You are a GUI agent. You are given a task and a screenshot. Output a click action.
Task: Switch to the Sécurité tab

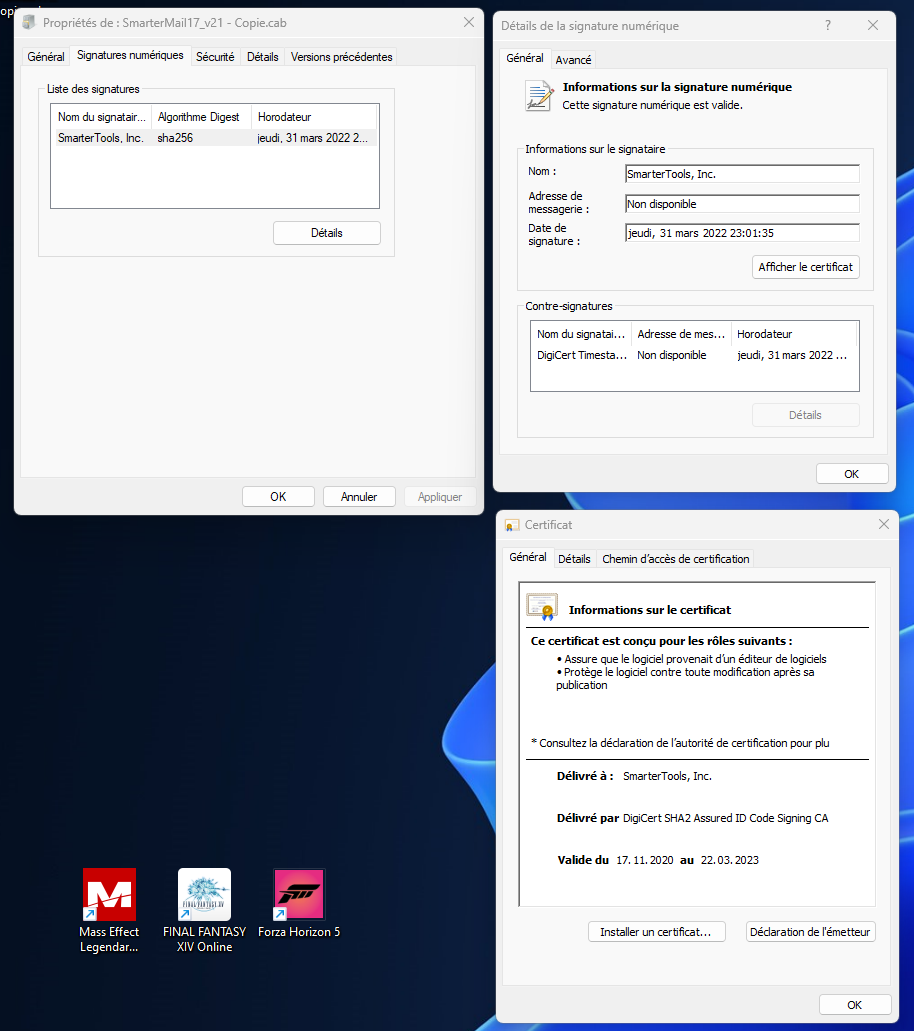click(215, 57)
